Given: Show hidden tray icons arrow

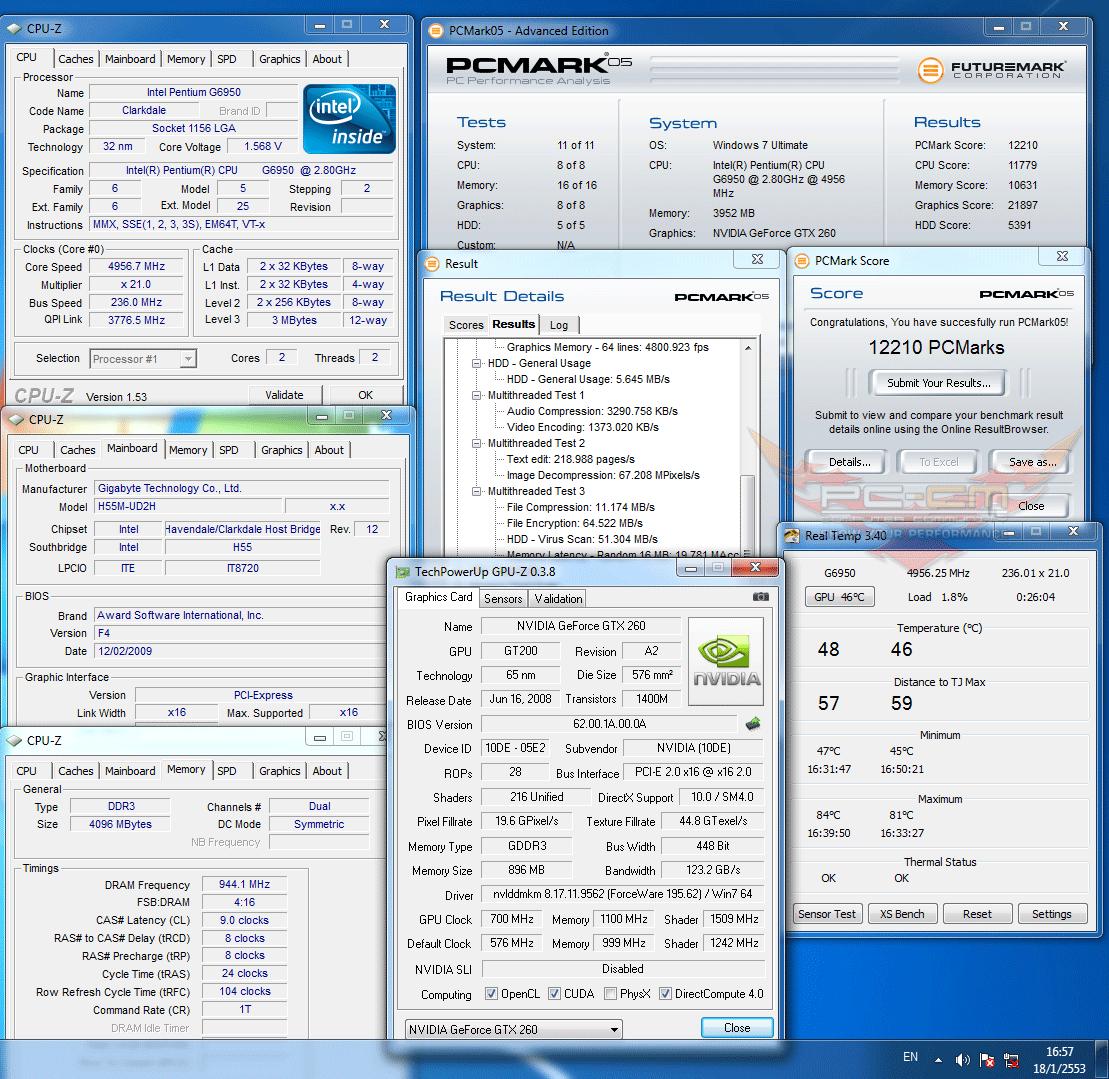Looking at the screenshot, I should [939, 1060].
